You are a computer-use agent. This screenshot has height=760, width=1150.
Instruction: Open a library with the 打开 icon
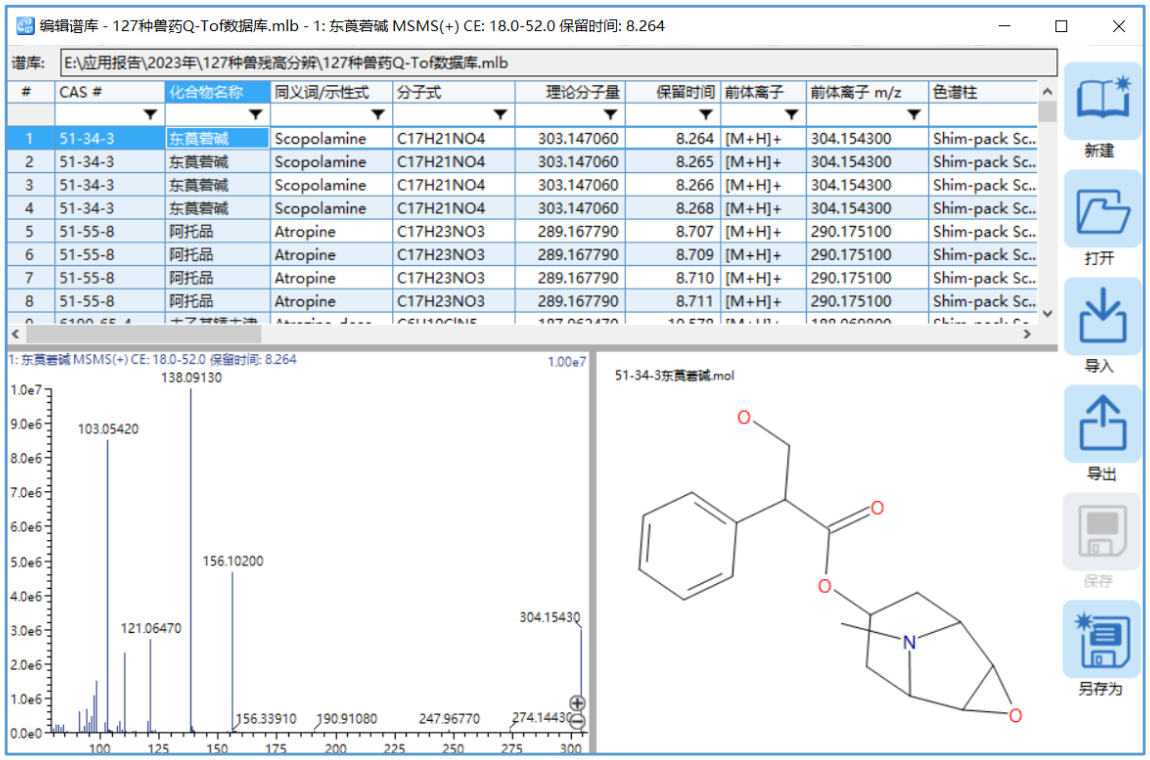tap(1101, 211)
